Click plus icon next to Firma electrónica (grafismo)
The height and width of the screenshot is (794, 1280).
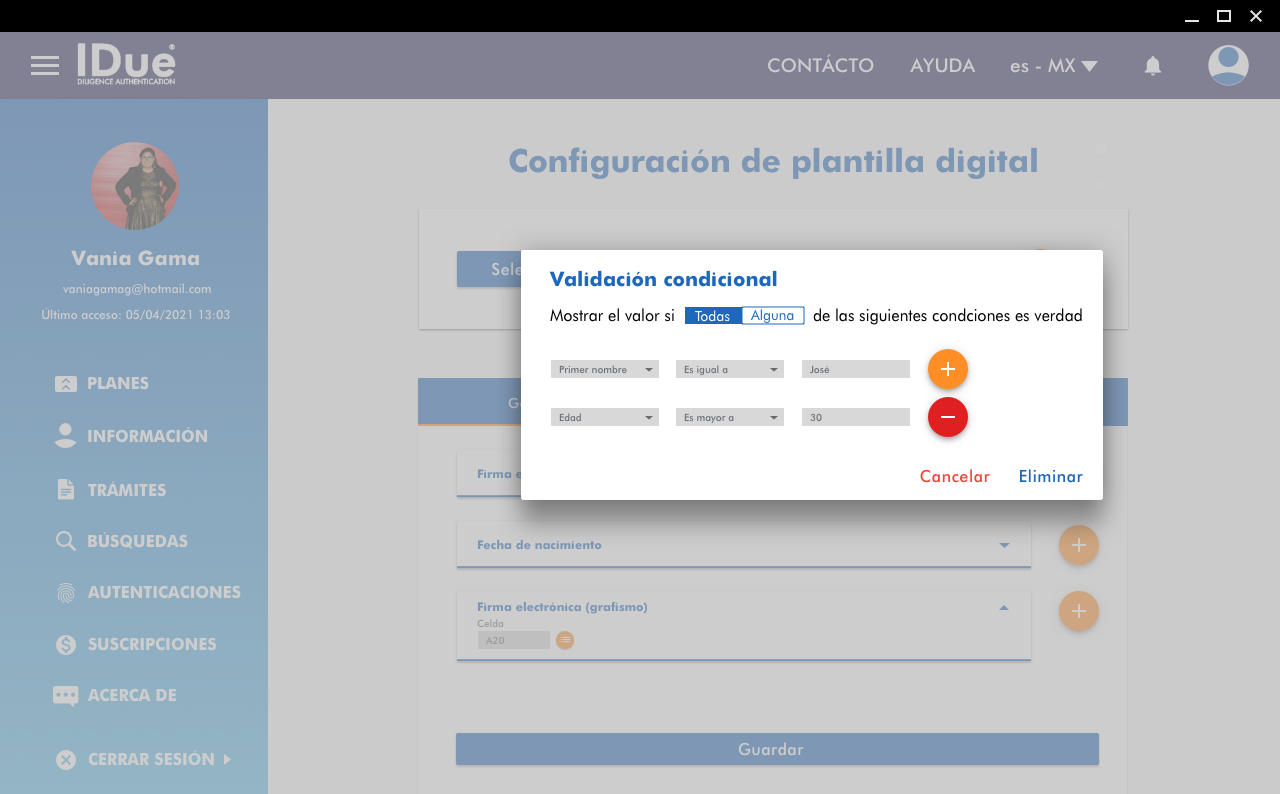pyautogui.click(x=1078, y=611)
